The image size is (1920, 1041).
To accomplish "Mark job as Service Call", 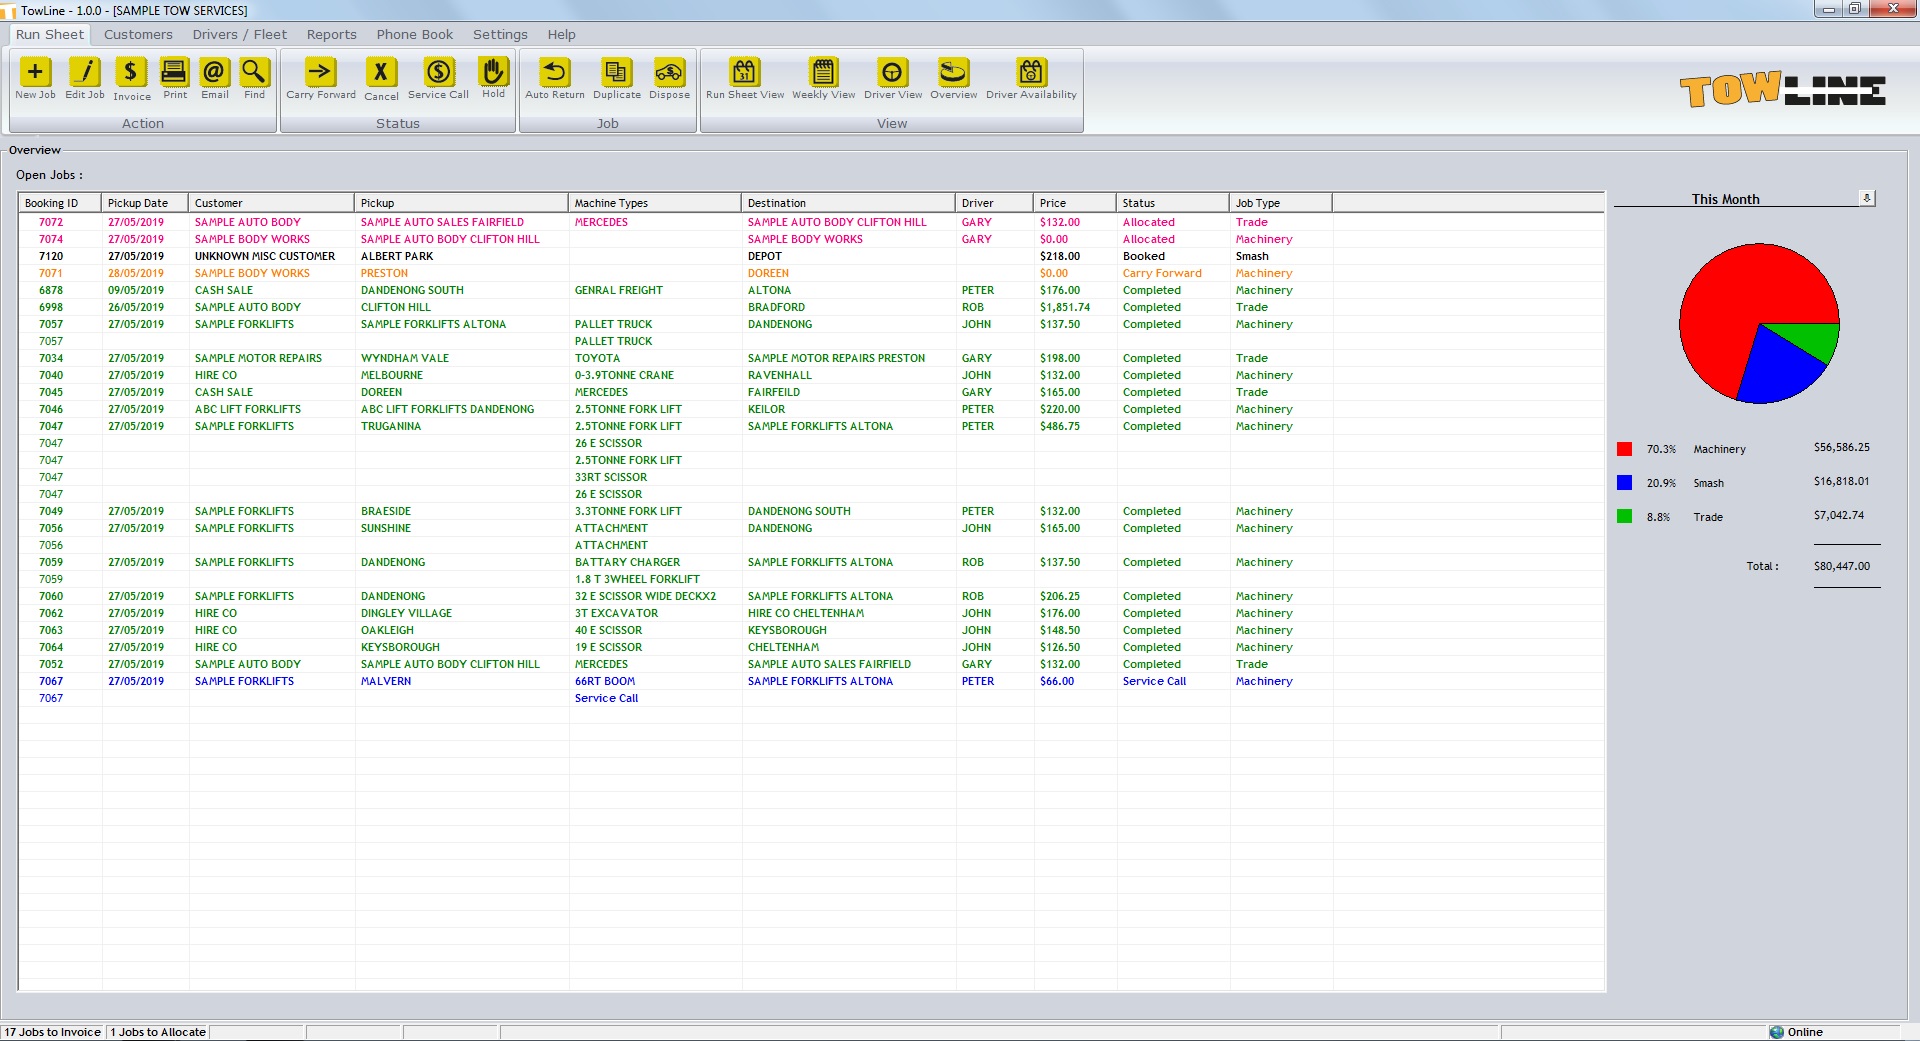I will (438, 79).
